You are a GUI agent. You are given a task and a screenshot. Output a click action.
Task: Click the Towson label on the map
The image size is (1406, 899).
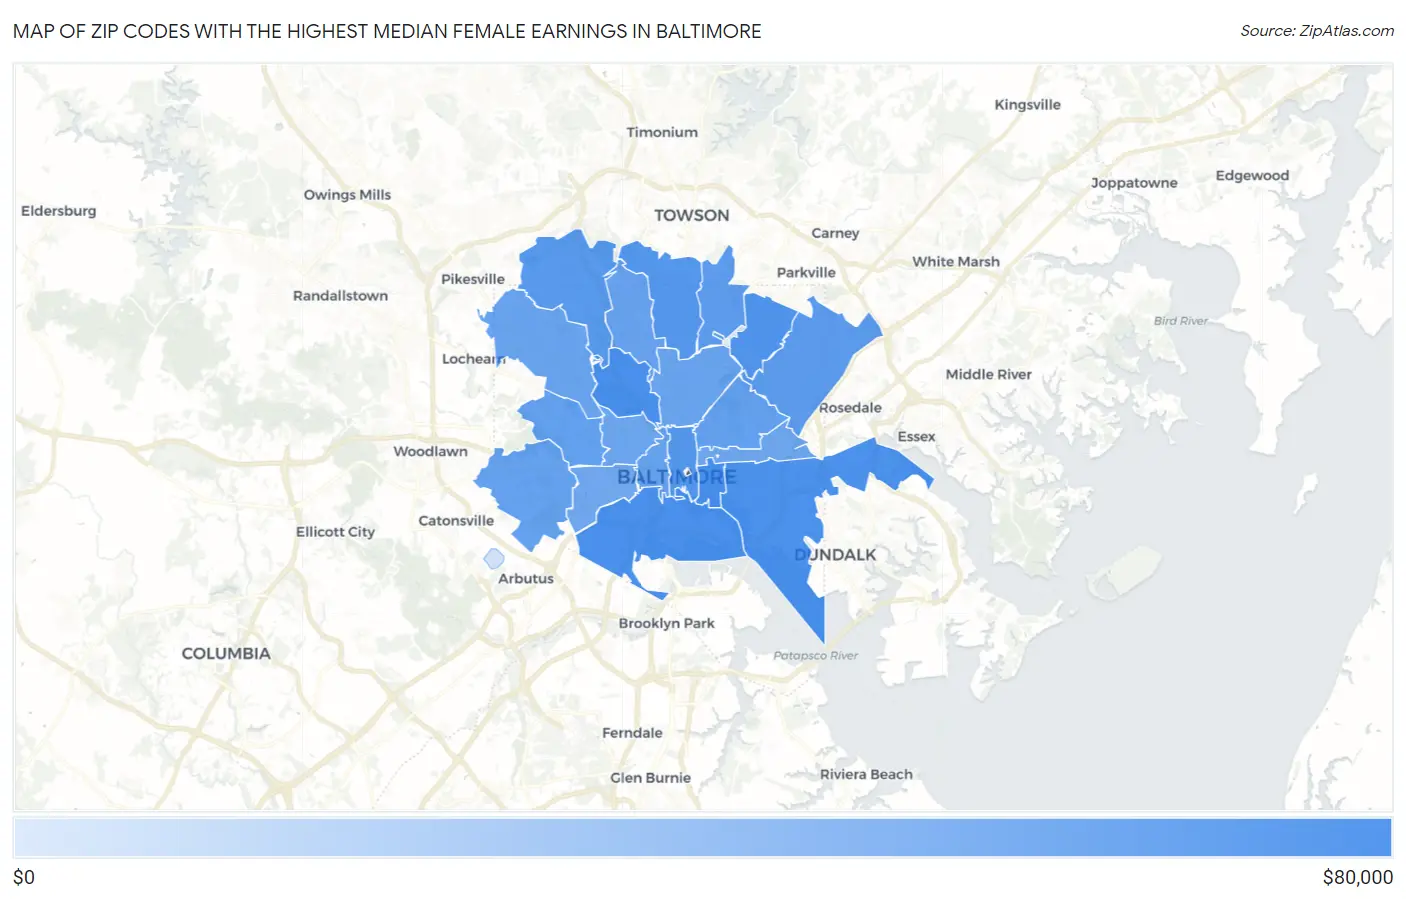[x=691, y=215]
